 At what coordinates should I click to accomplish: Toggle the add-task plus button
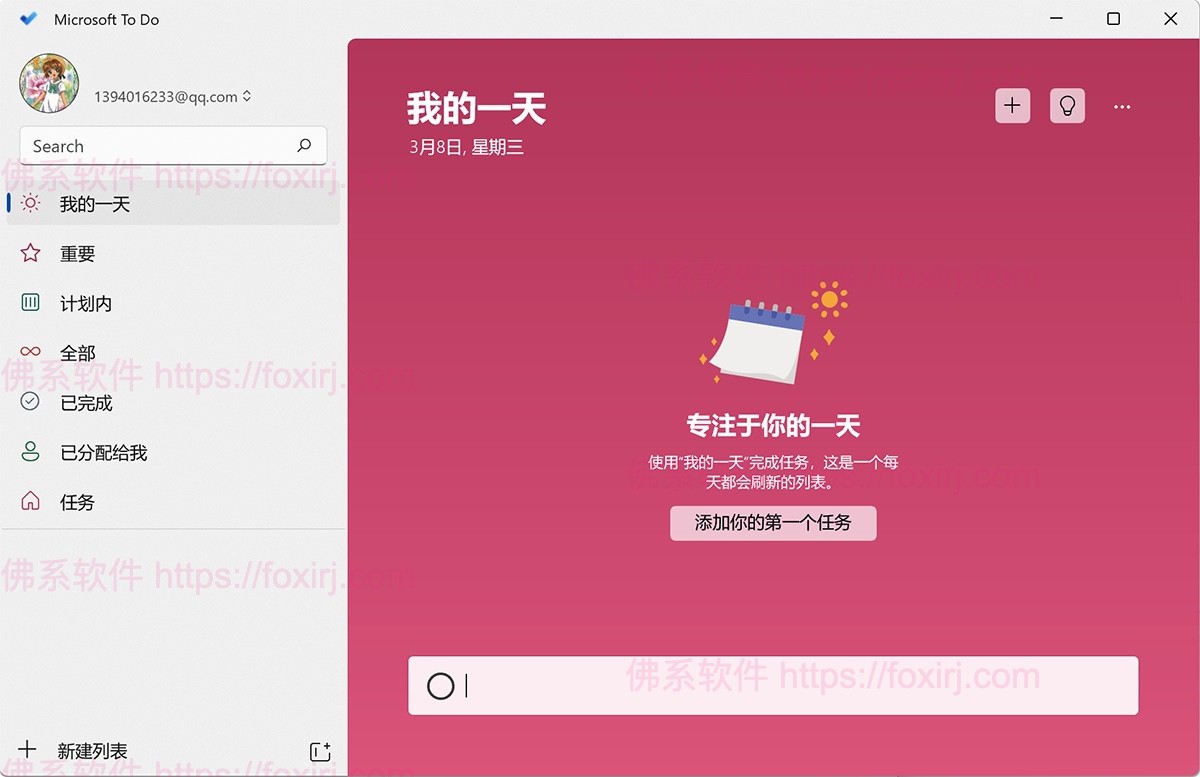click(1011, 105)
